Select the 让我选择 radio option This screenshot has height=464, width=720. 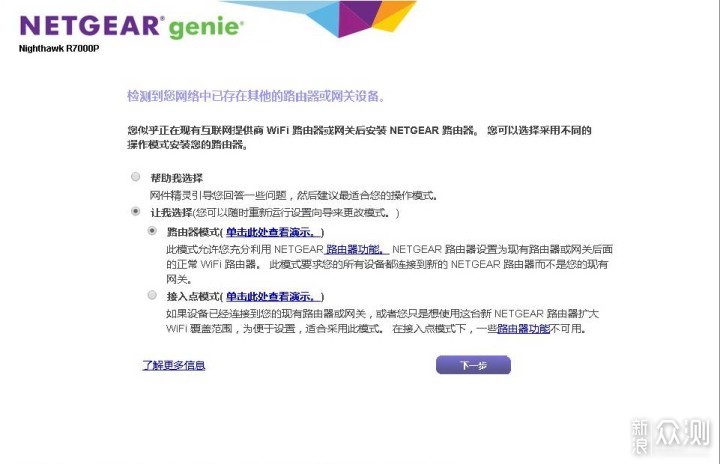[x=135, y=211]
